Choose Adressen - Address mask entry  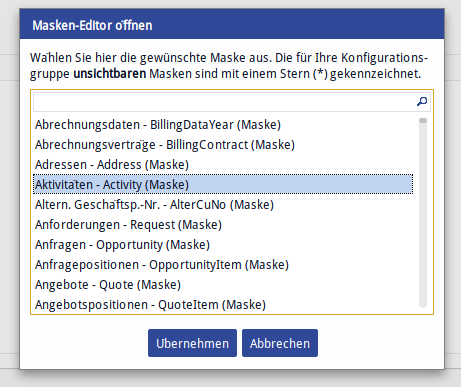tap(223, 165)
